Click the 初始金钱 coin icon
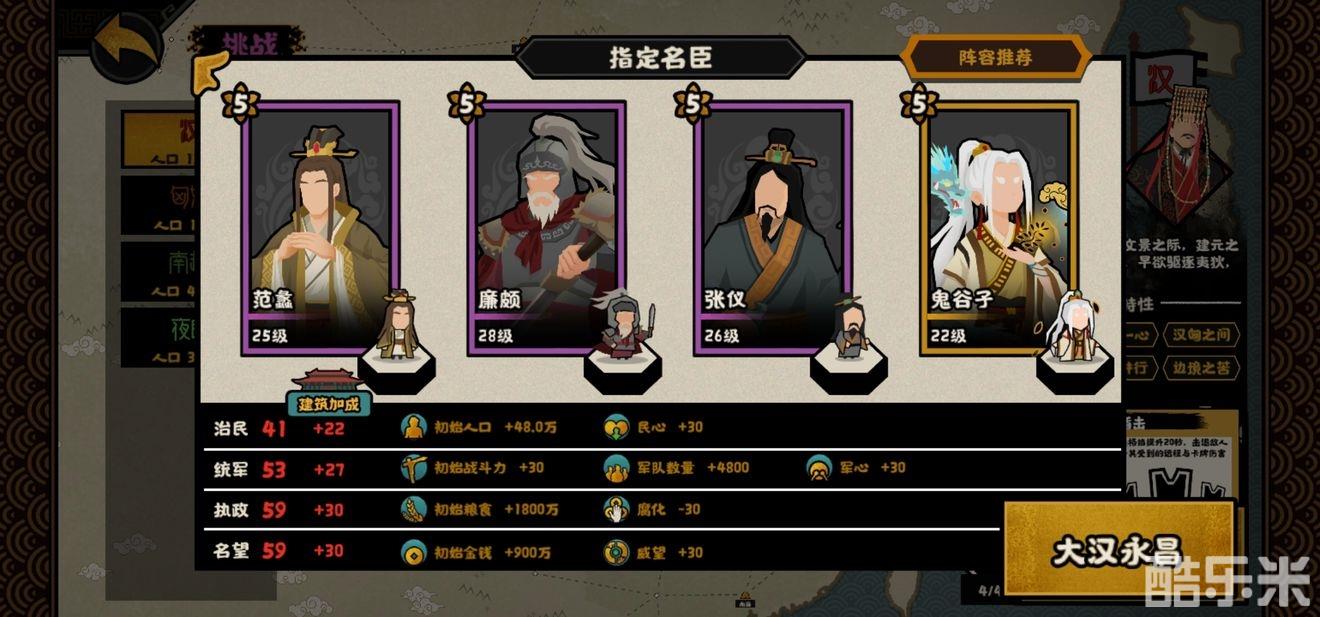This screenshot has width=1320, height=617. pos(413,551)
